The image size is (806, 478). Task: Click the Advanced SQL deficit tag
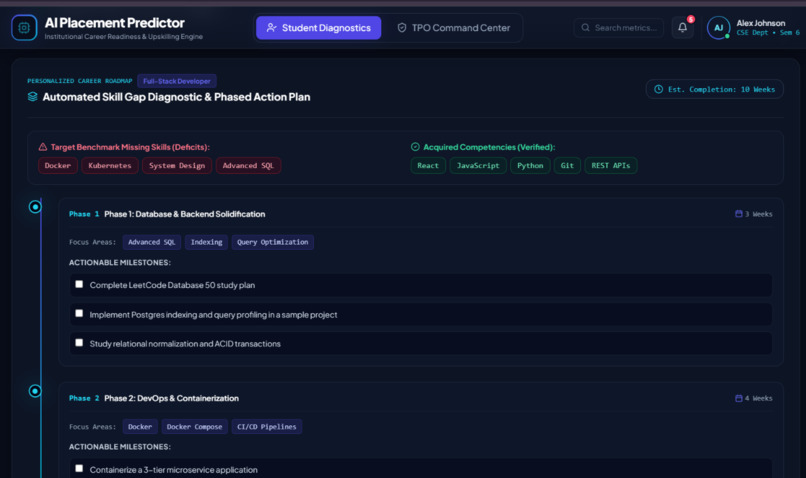pos(248,166)
